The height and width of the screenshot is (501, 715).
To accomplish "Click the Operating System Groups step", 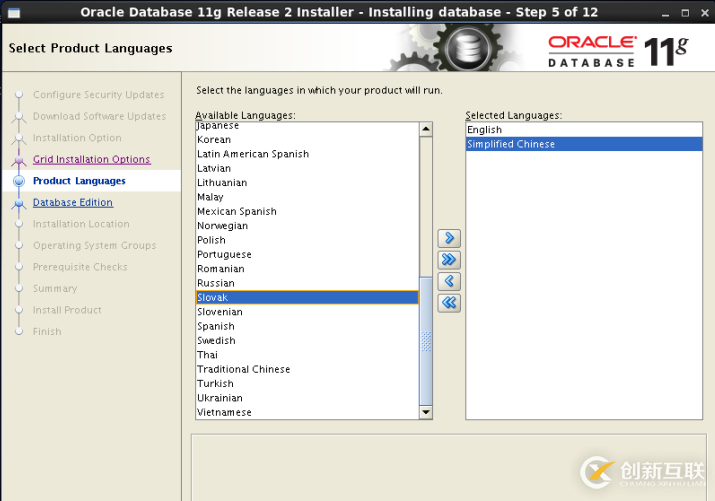I will click(x=94, y=245).
